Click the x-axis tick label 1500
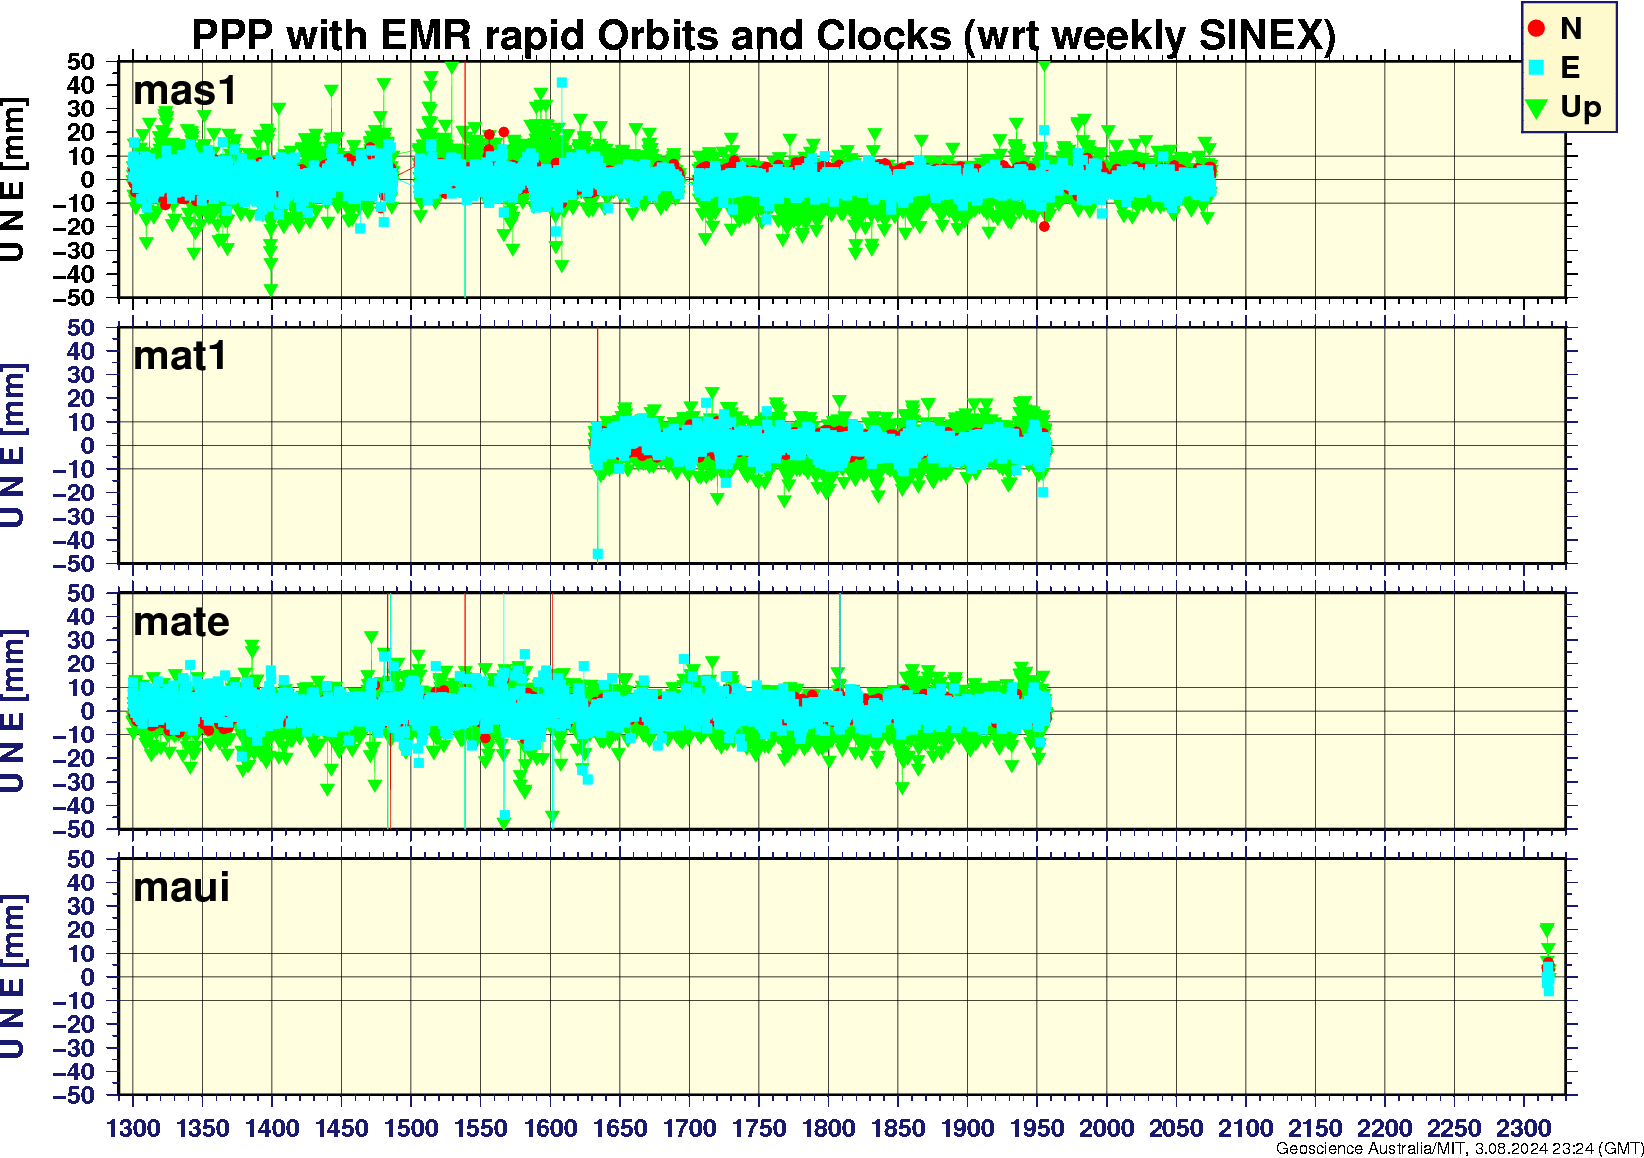Screen dimensions: 1644x1158 pyautogui.click(x=411, y=1128)
